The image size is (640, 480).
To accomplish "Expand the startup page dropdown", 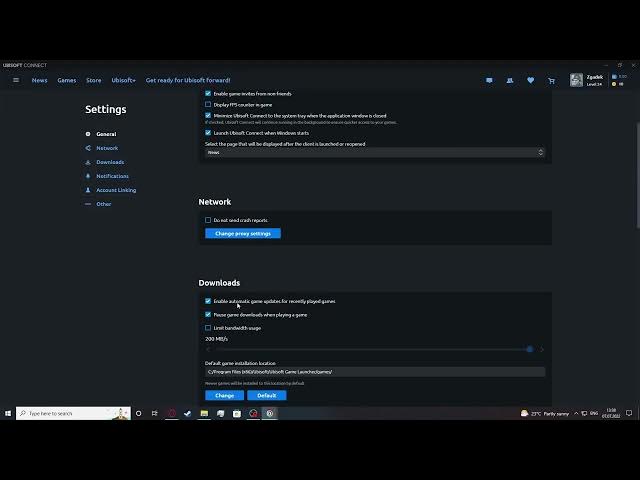I will (375, 152).
